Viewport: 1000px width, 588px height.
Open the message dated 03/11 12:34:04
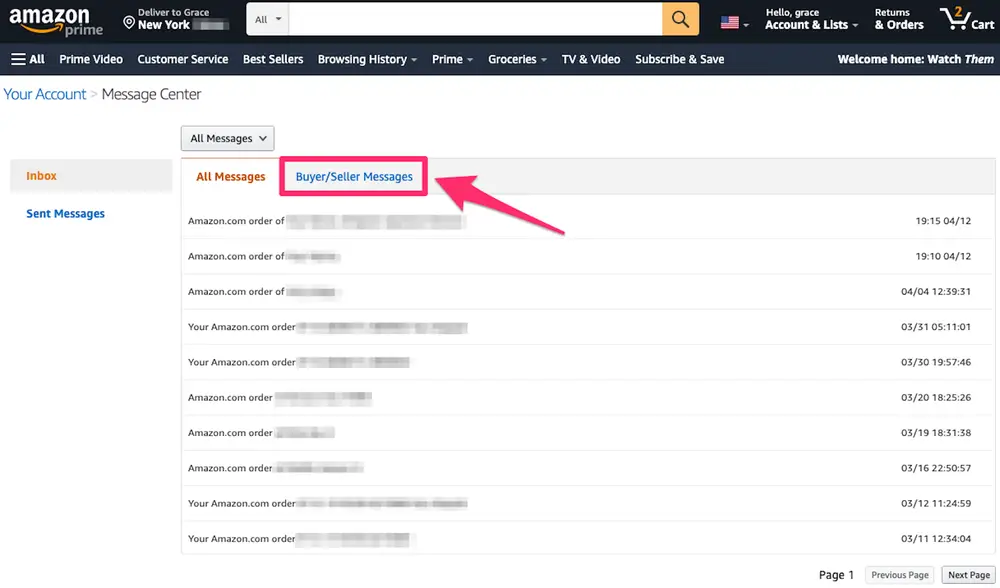588,538
